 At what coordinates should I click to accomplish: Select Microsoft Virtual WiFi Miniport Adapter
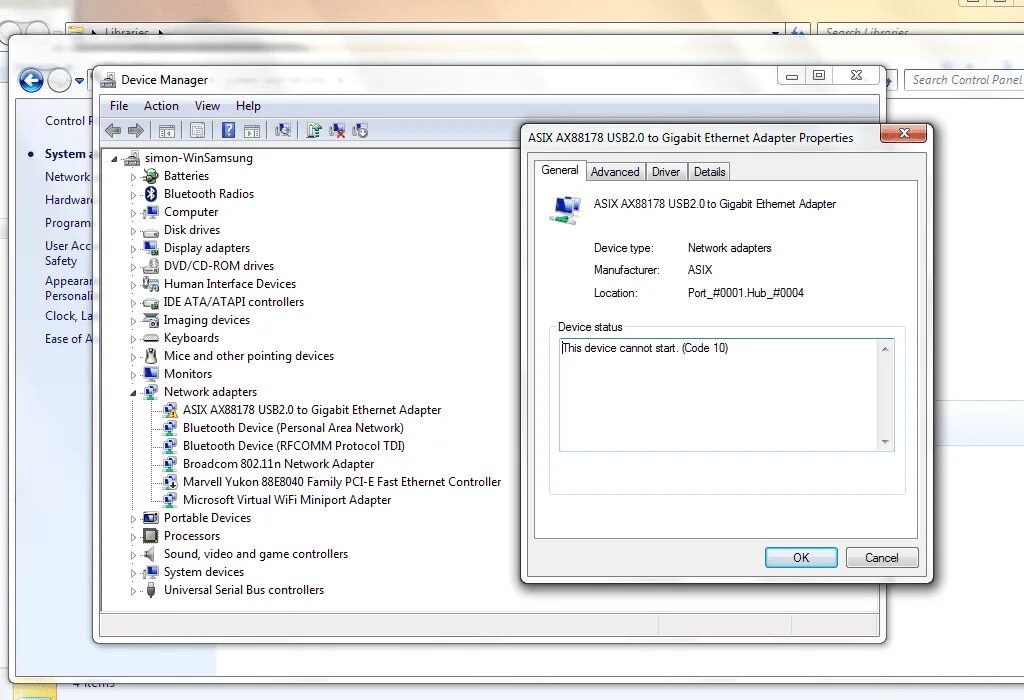(x=287, y=500)
